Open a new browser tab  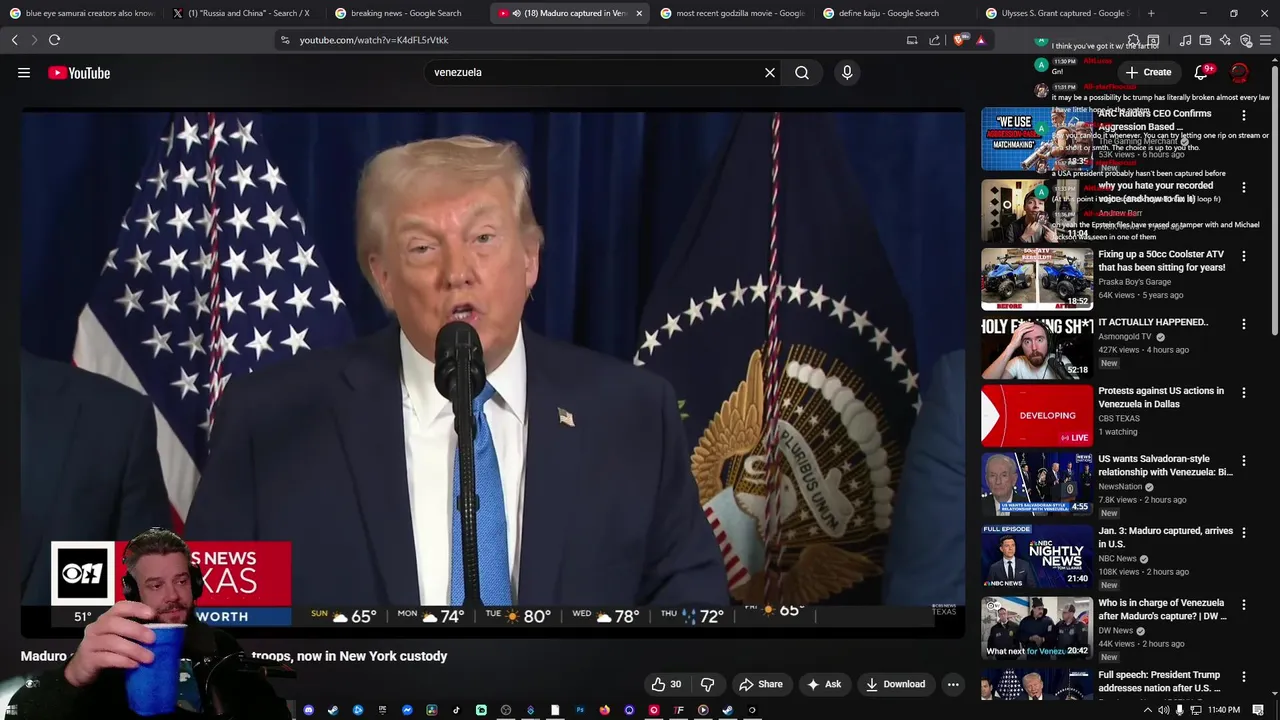(x=1151, y=13)
